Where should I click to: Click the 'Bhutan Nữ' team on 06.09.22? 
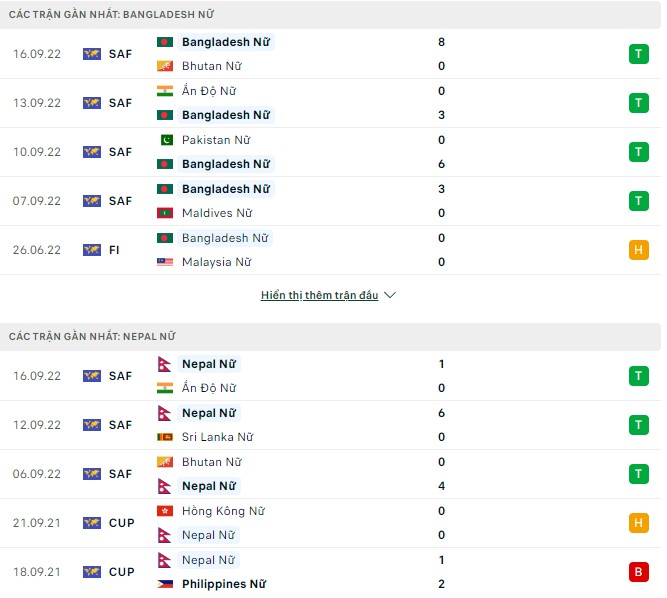[211, 462]
